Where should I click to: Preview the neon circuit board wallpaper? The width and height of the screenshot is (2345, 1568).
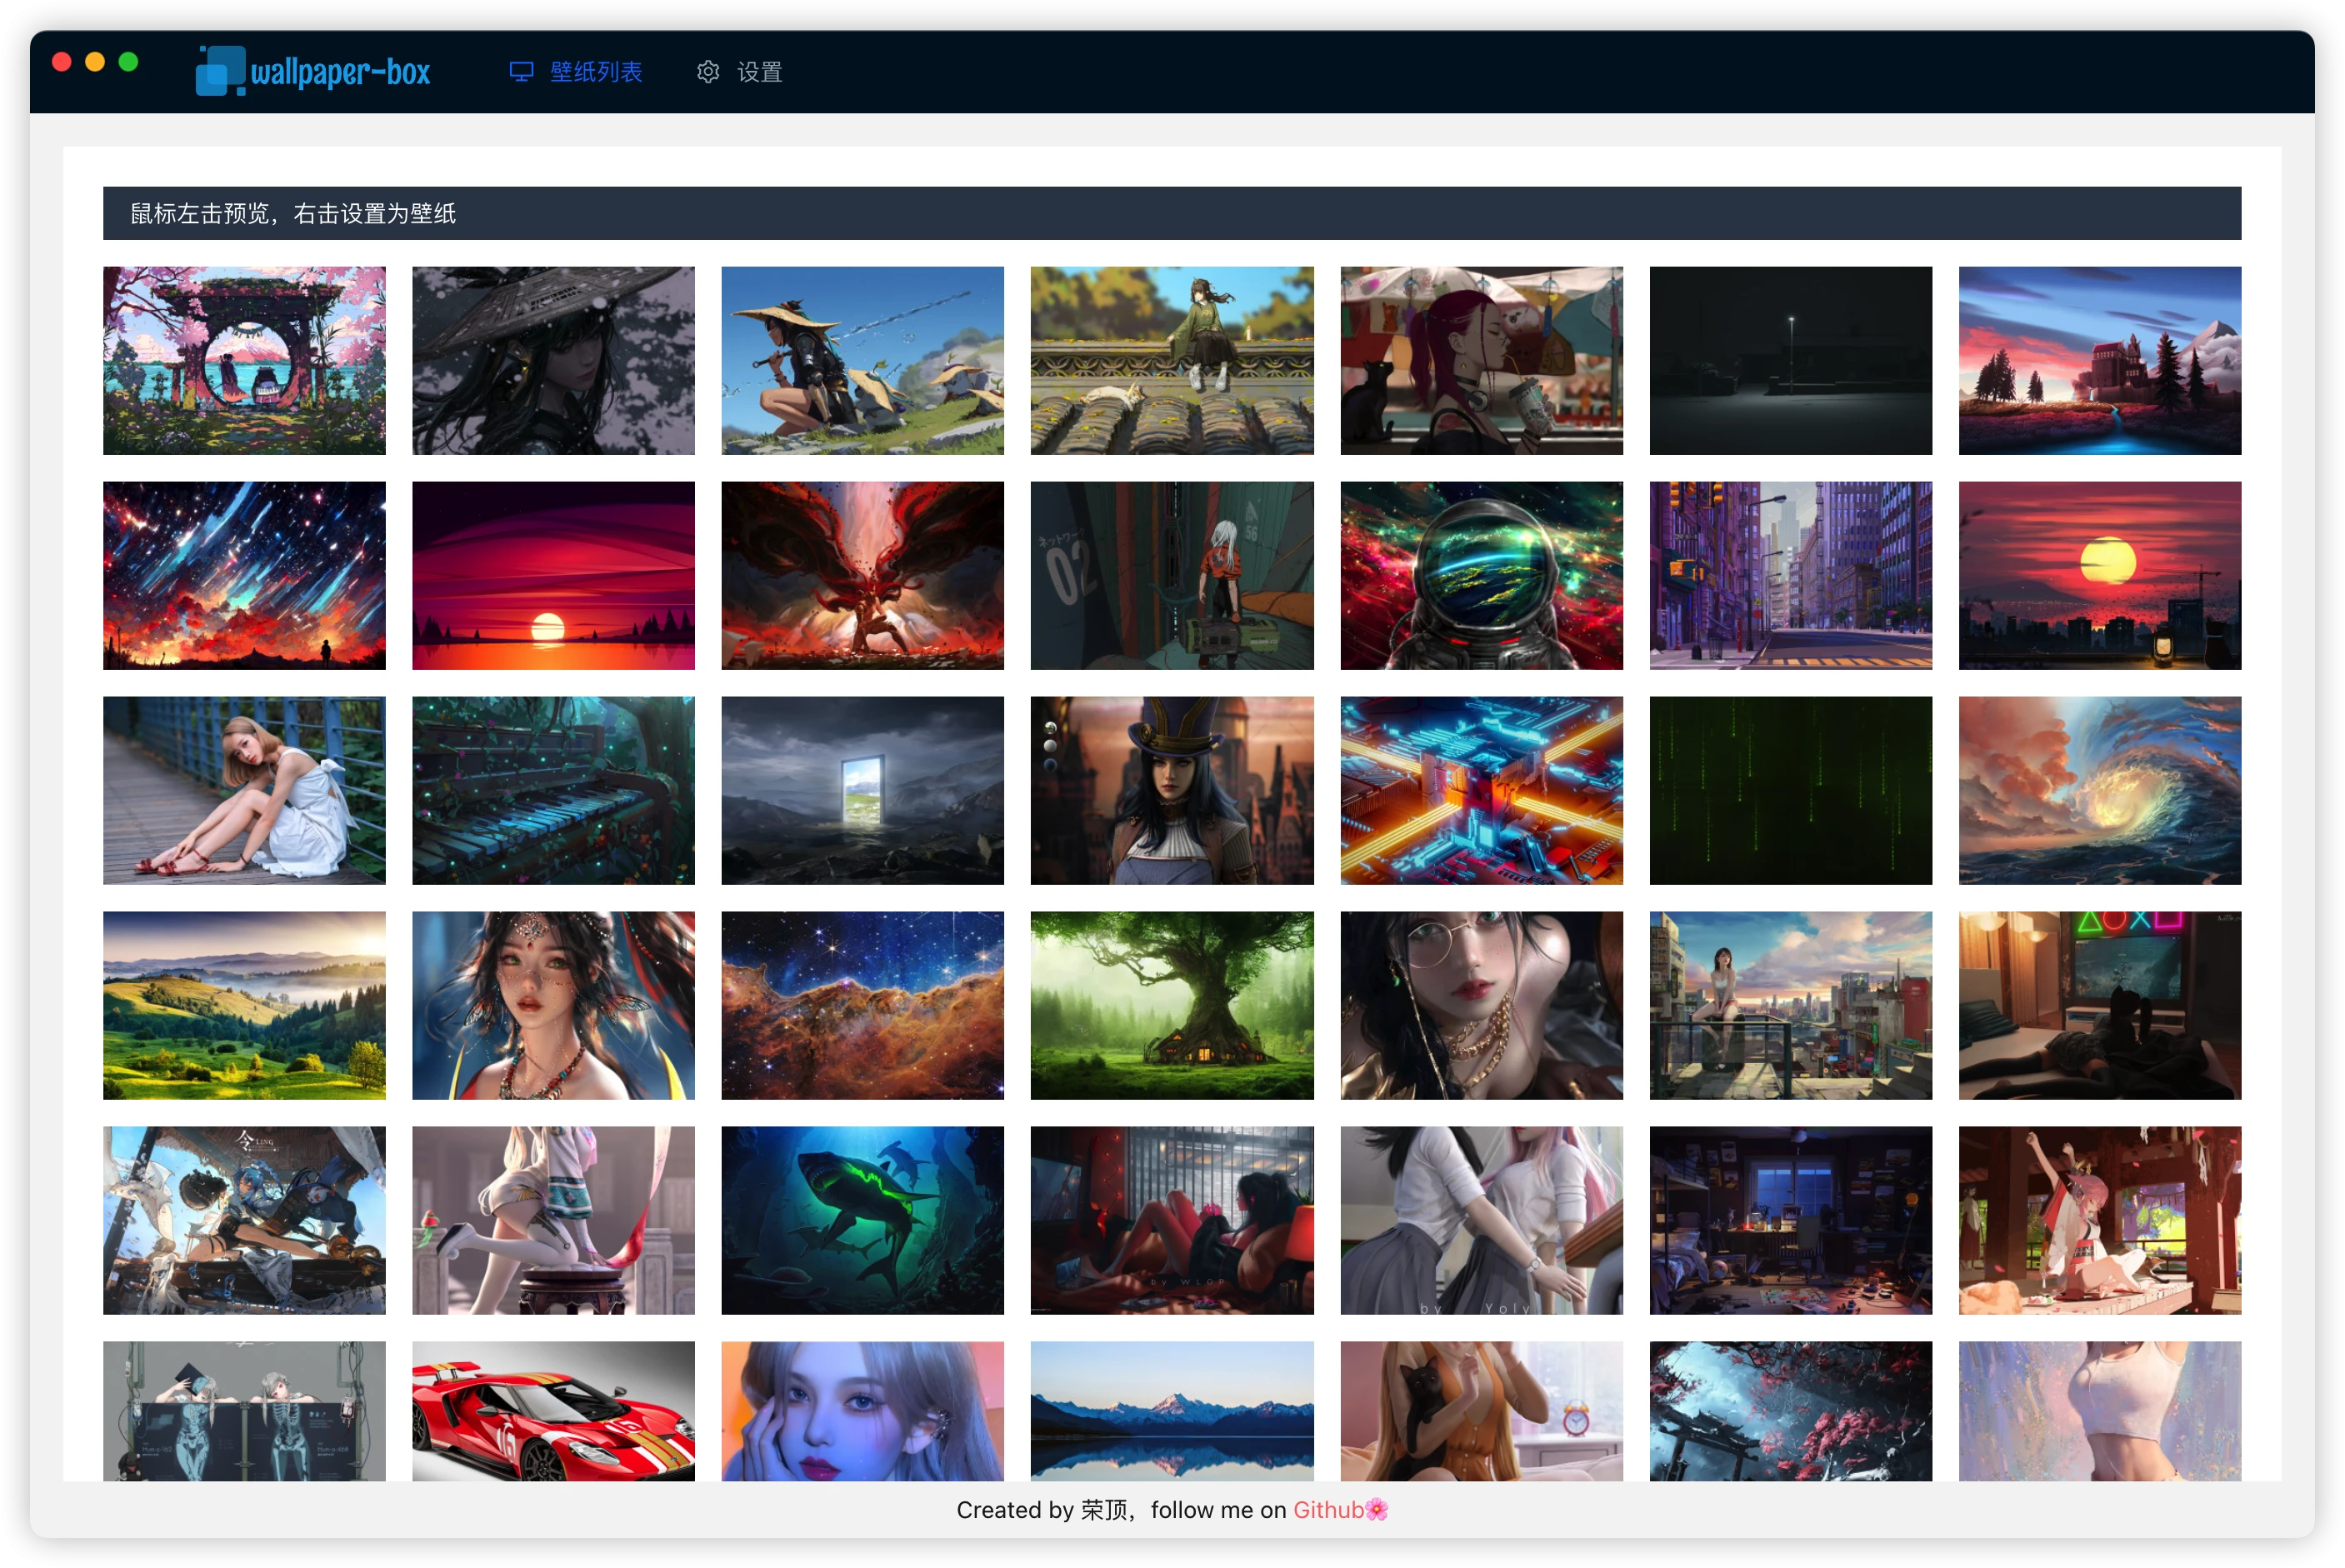coord(1481,791)
